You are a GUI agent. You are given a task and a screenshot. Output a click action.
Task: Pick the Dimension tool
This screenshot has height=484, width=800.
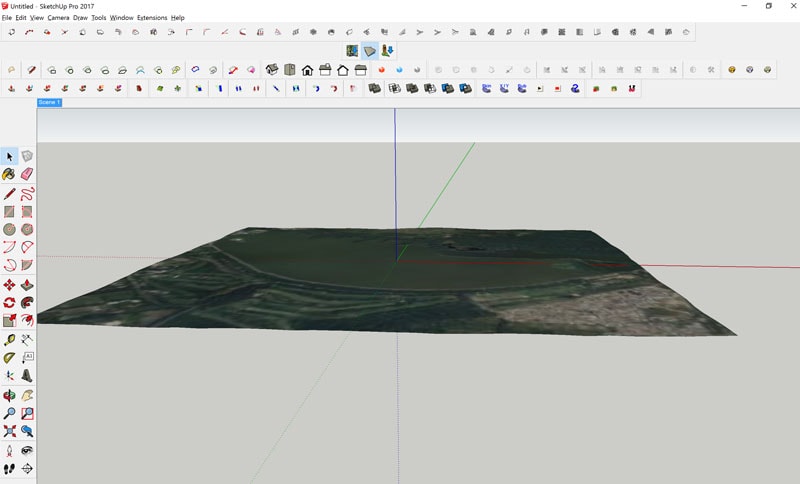(x=27, y=340)
